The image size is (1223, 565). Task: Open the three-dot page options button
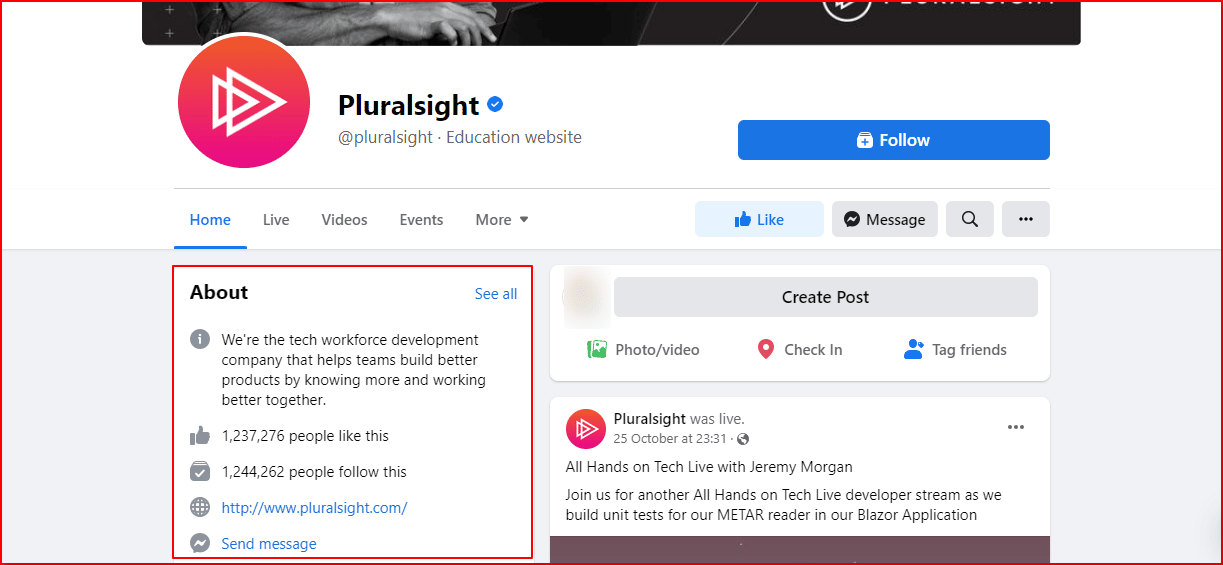tap(1026, 219)
